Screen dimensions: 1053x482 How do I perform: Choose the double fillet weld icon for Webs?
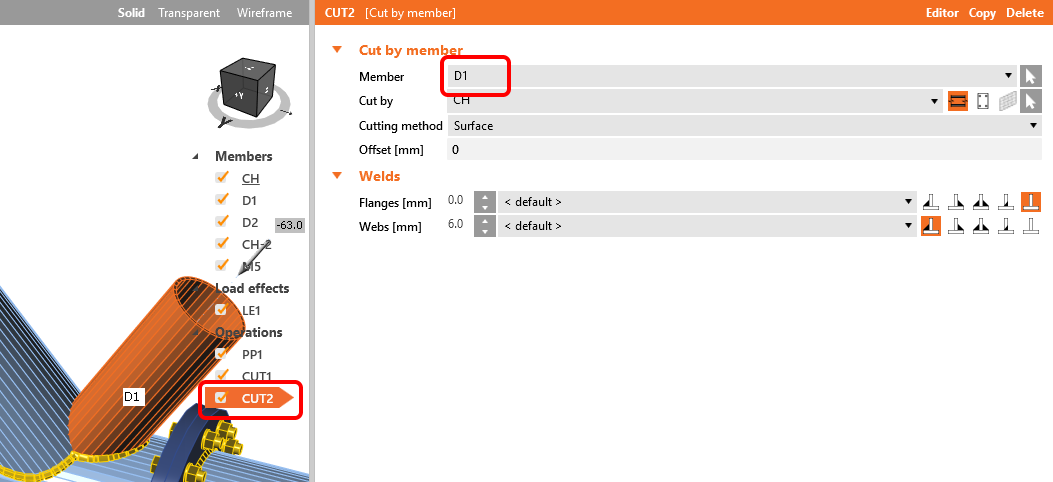tap(980, 226)
